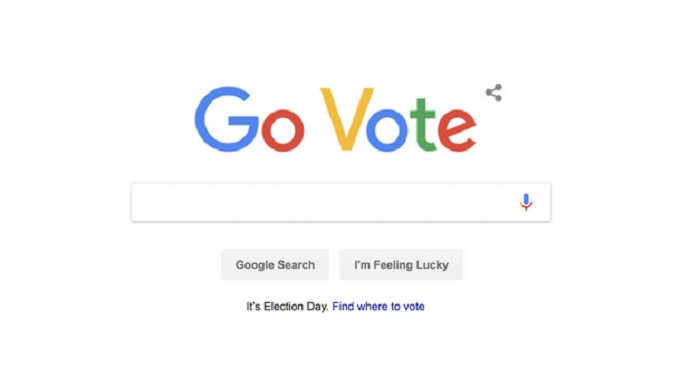The image size is (700, 387).
Task: Click the blue o in Vote
Action: pos(387,130)
